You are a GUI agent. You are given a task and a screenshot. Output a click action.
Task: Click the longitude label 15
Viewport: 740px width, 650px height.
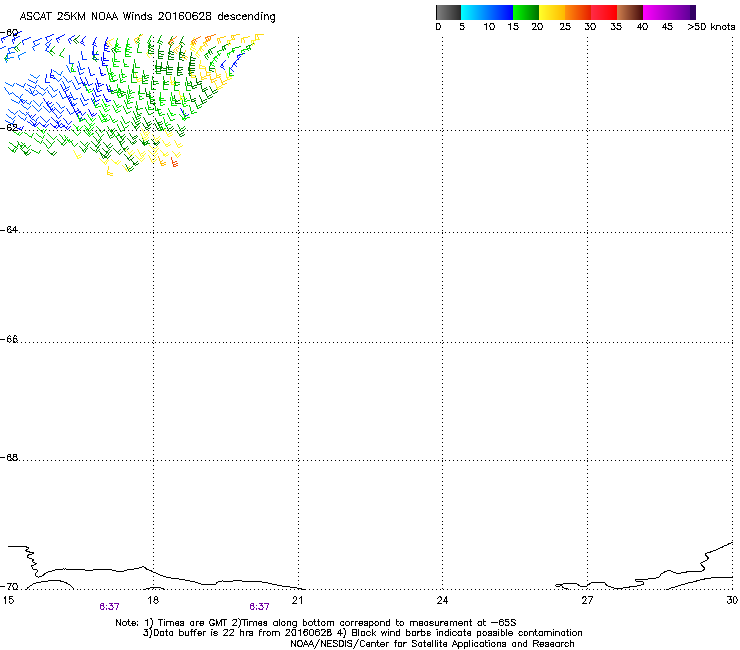pos(8,600)
